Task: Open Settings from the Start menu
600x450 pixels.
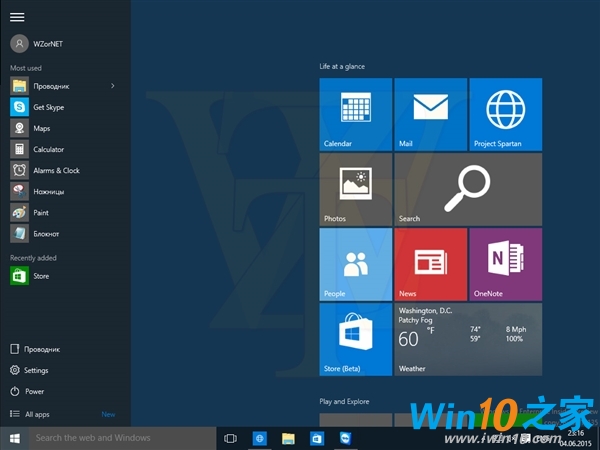Action: [x=36, y=370]
